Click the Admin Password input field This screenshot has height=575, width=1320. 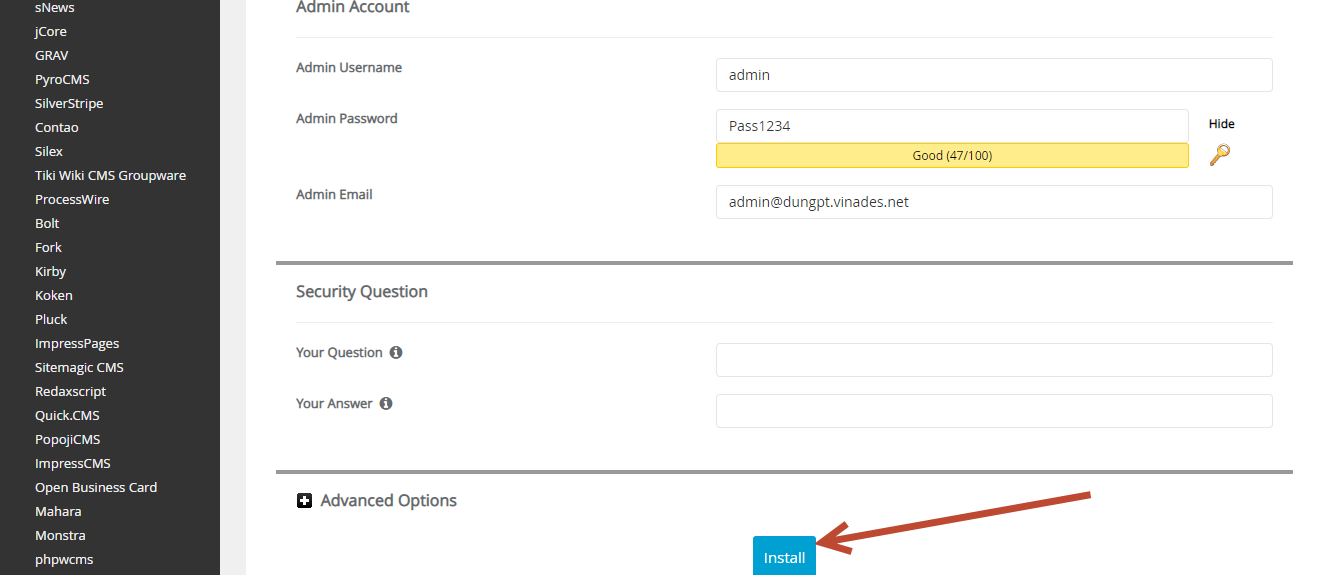[x=952, y=126]
